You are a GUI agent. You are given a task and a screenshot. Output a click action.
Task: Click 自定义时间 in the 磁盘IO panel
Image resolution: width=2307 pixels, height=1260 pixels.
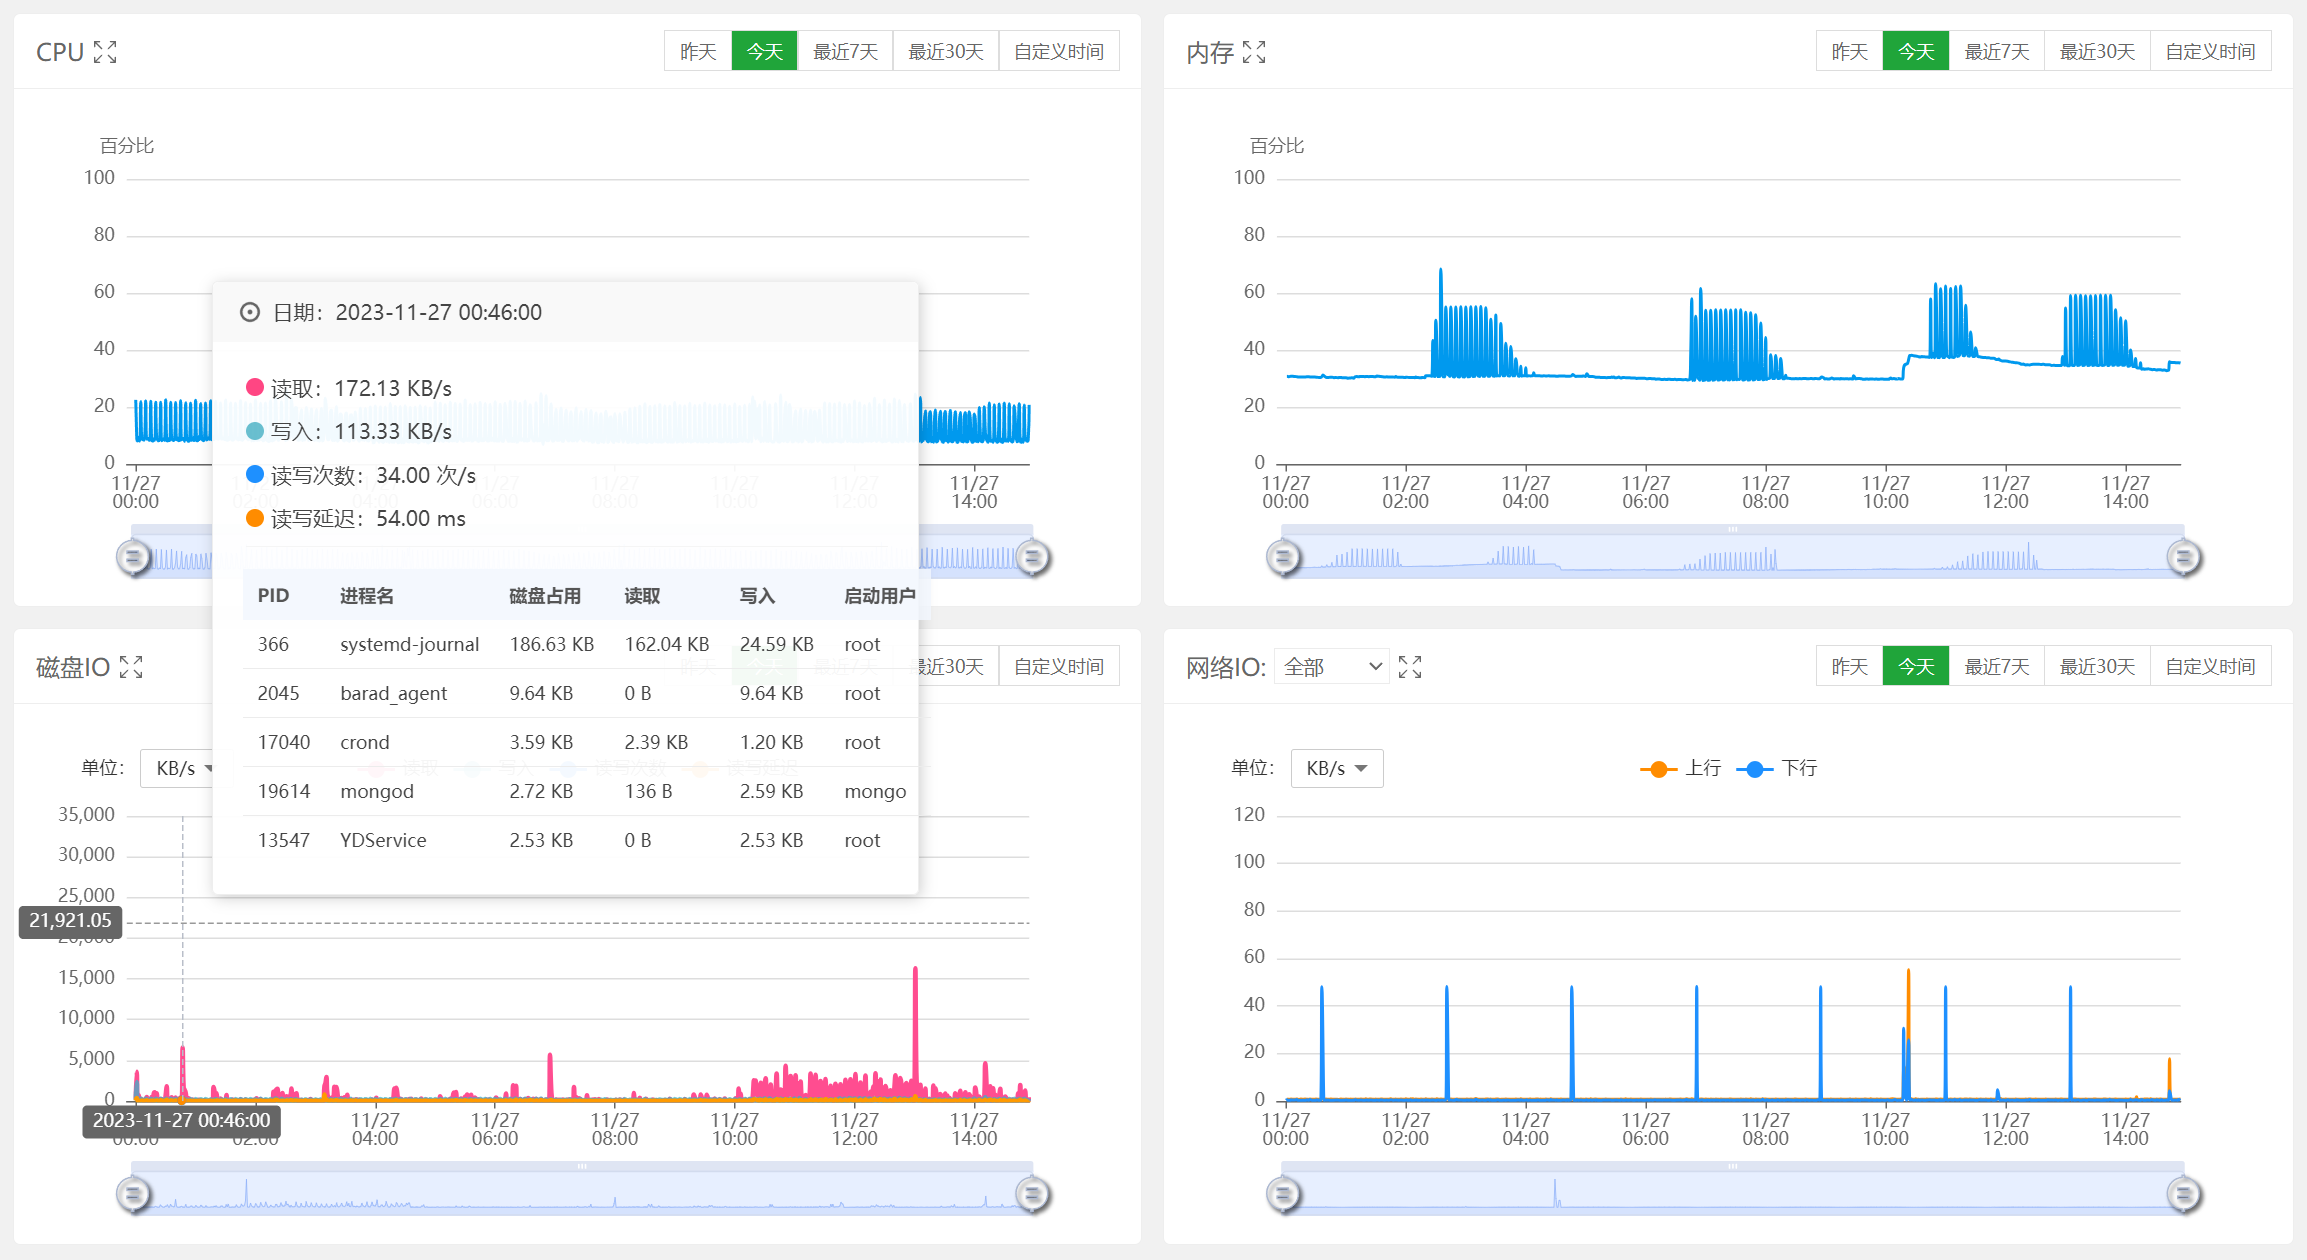[x=1059, y=666]
